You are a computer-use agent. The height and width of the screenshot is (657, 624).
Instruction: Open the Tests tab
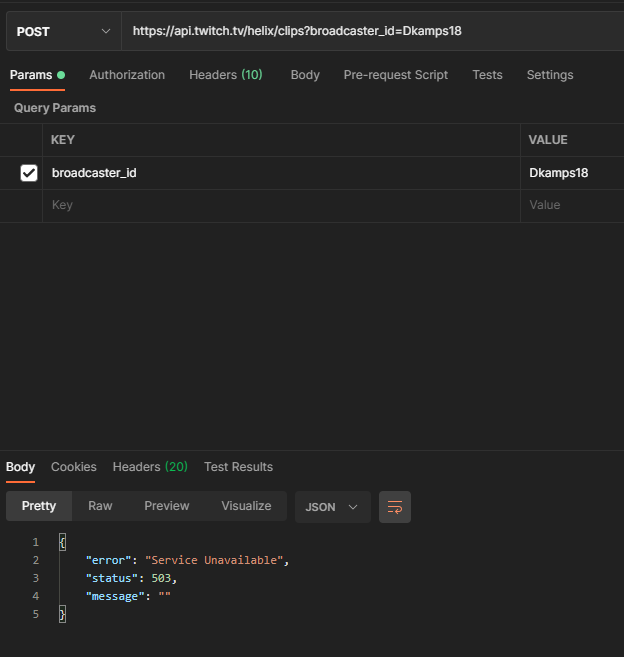487,75
